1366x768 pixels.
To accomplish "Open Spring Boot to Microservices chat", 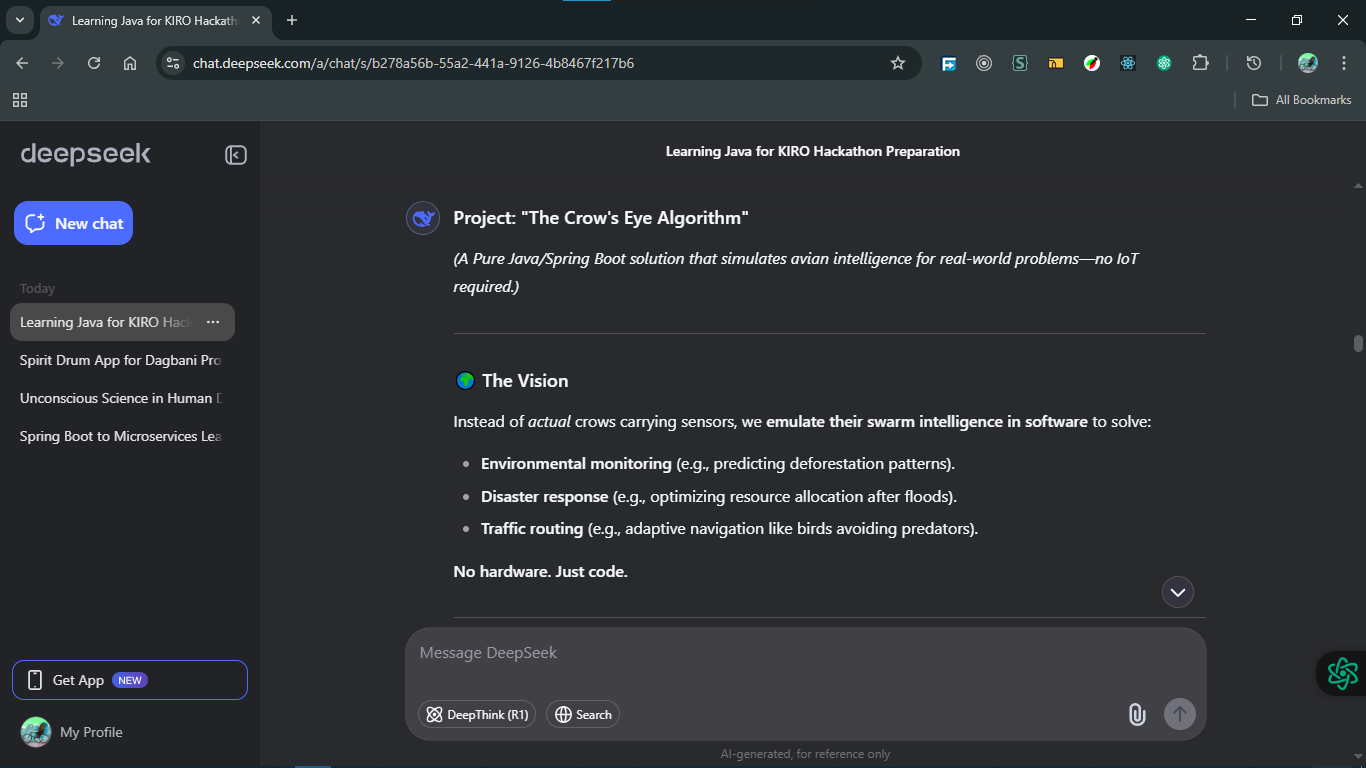I will 122,436.
